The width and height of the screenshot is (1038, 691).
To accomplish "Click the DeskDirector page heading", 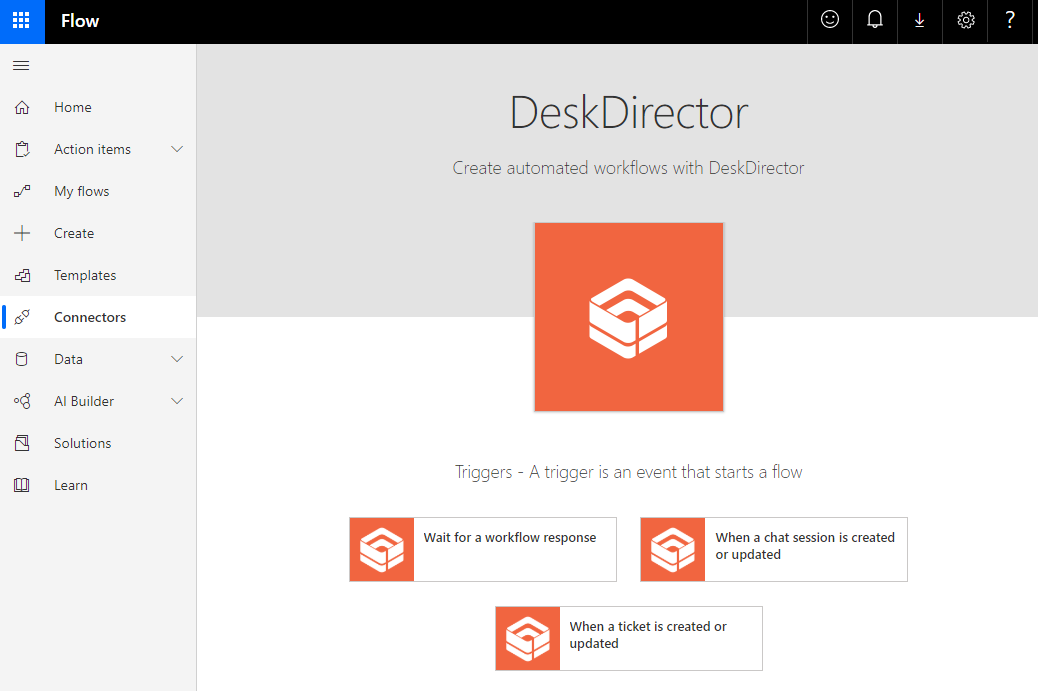I will point(629,113).
